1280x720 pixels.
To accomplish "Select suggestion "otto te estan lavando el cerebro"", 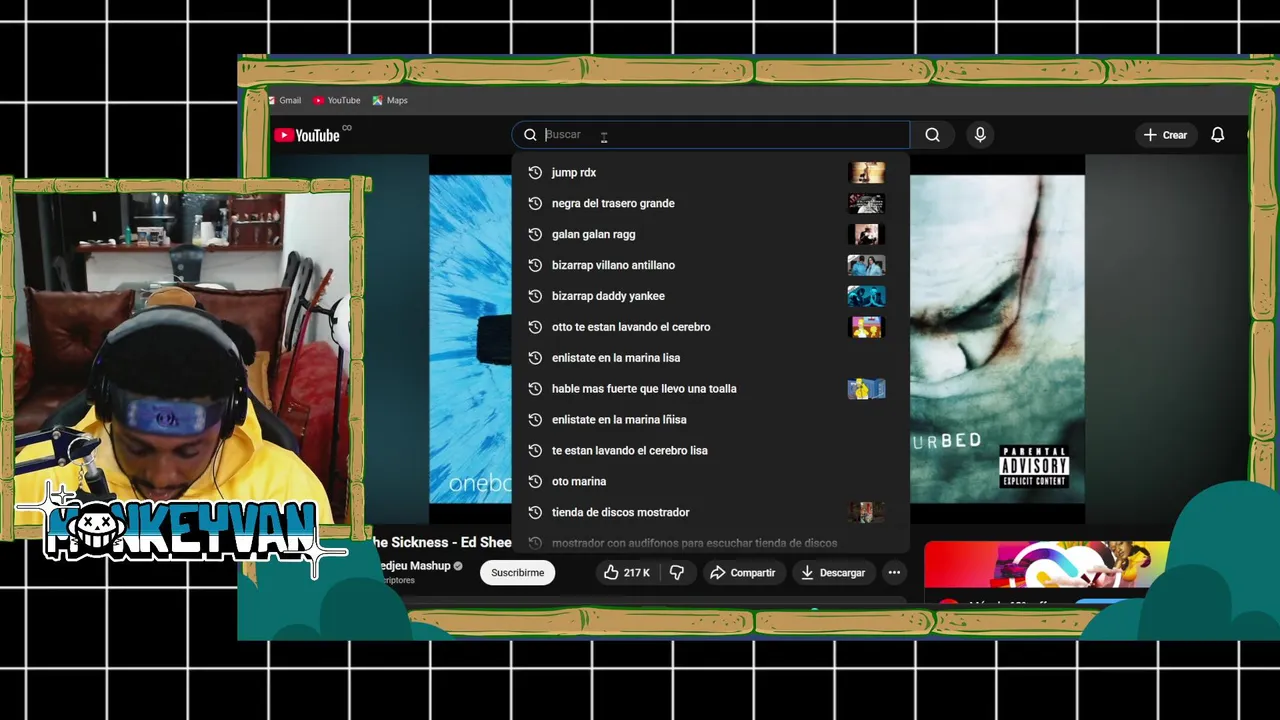I will [x=710, y=327].
